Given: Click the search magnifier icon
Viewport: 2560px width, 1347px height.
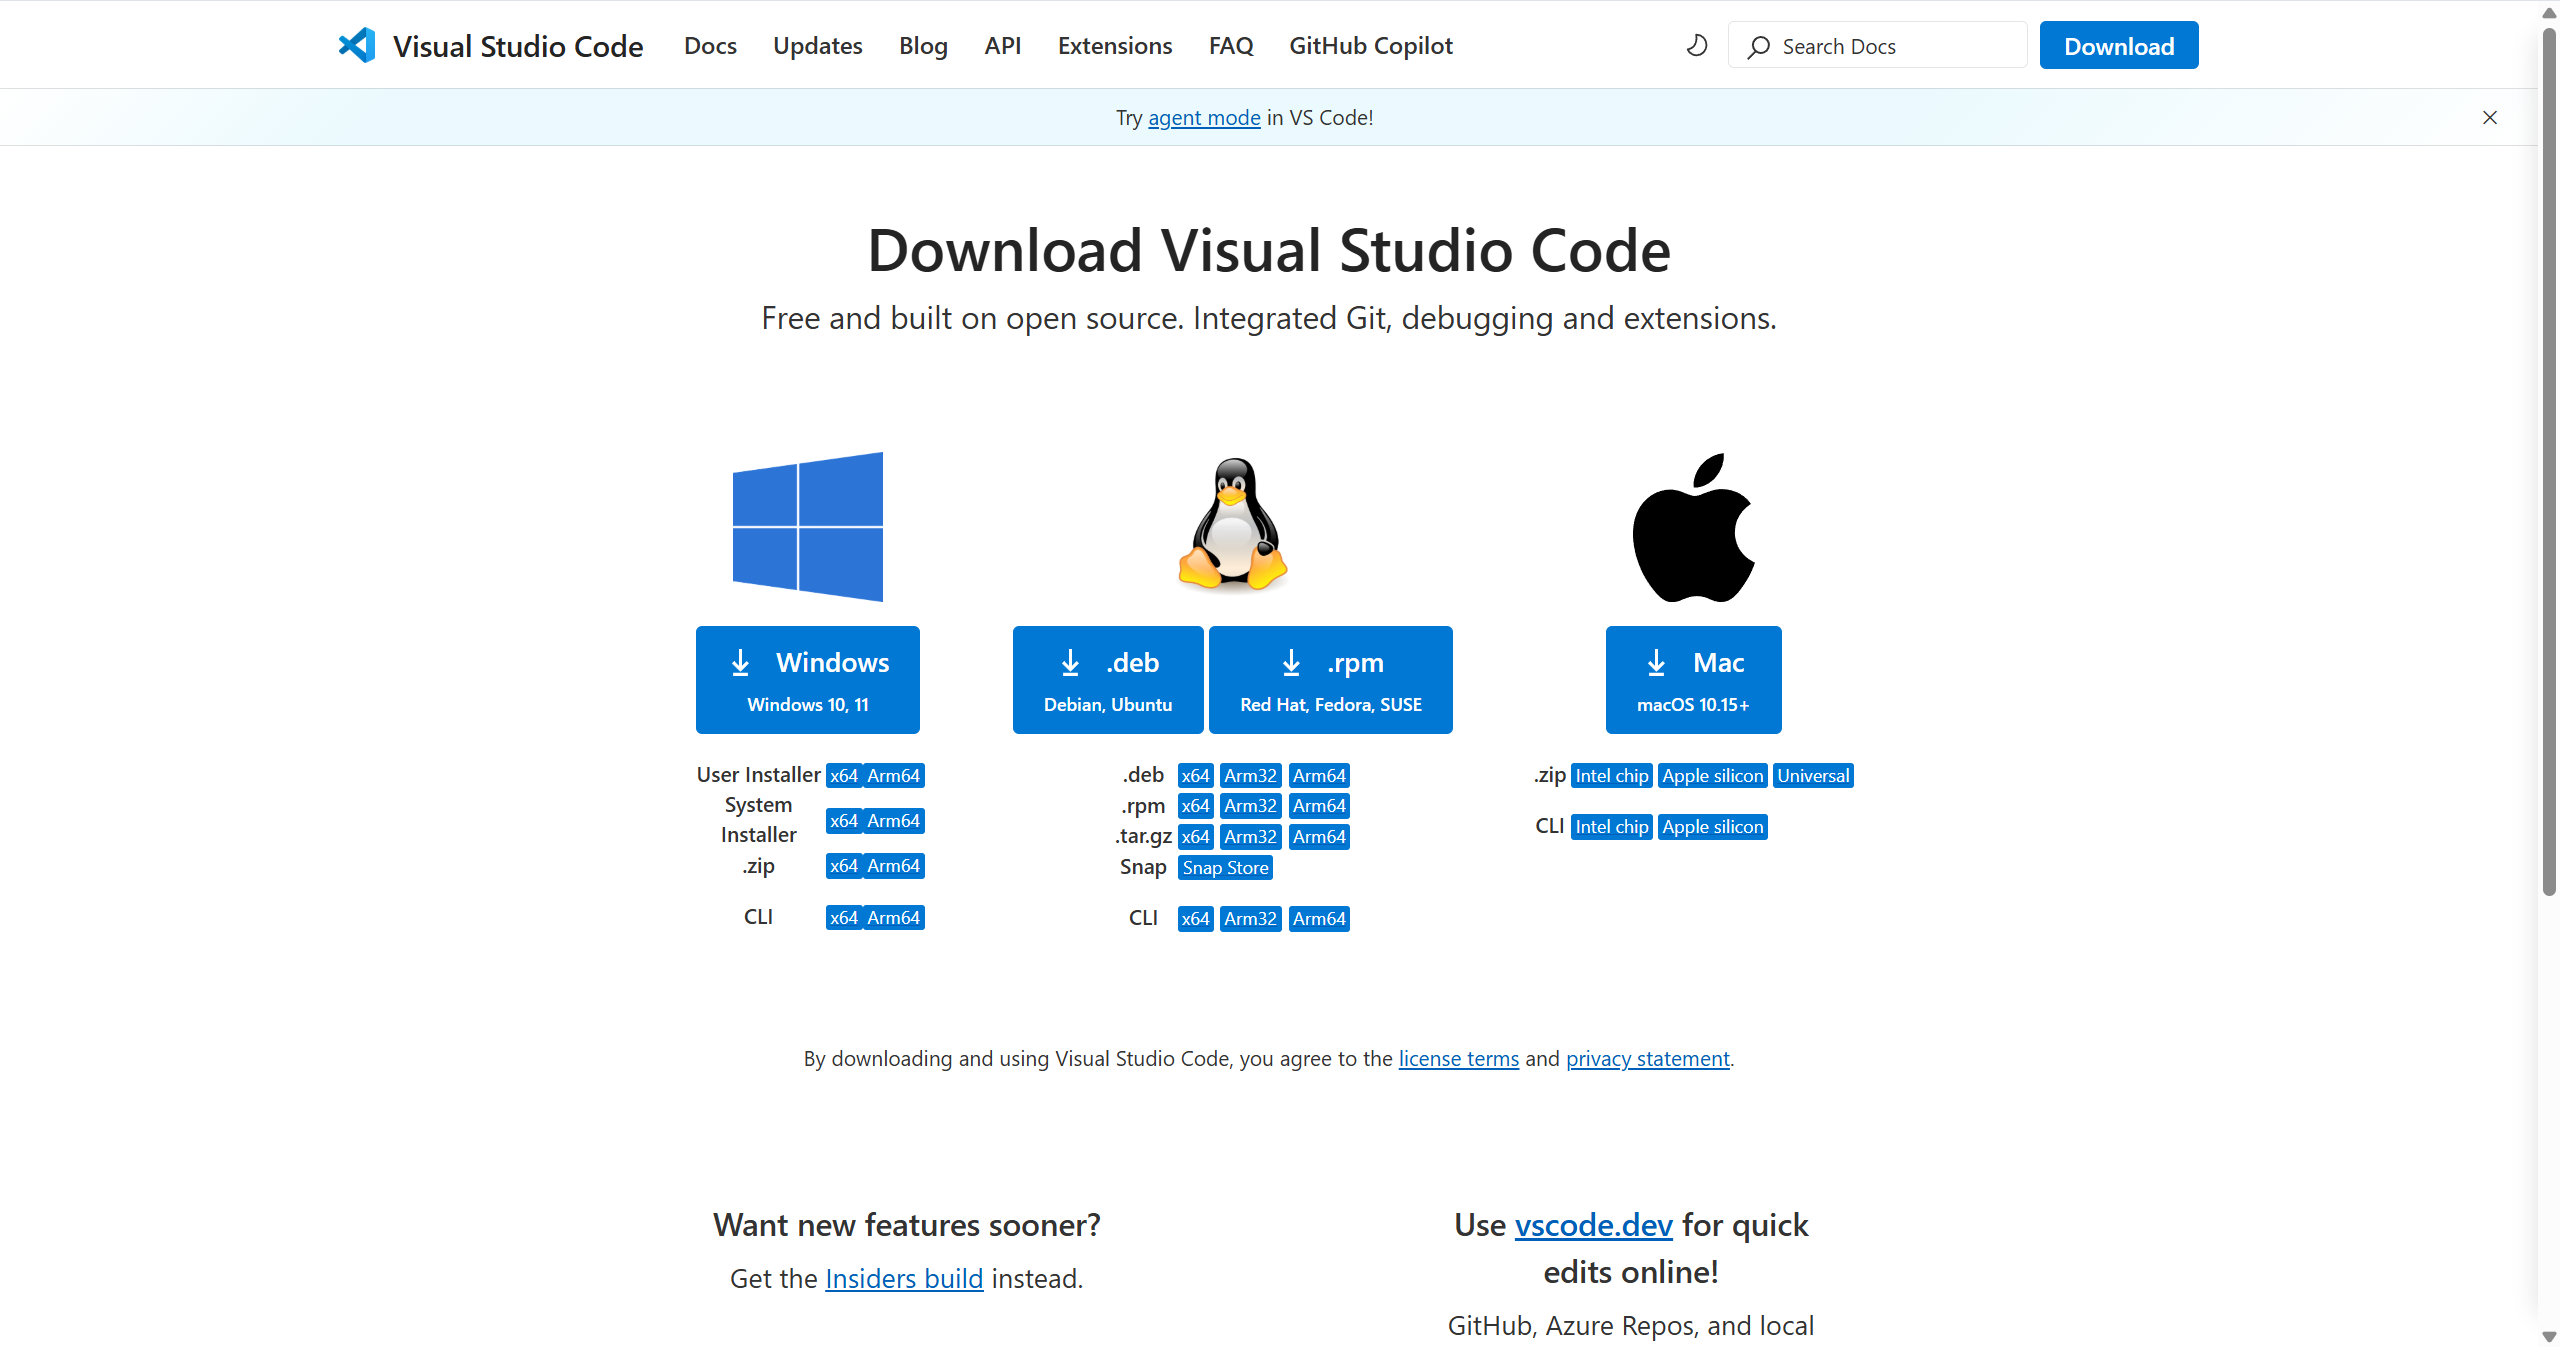Looking at the screenshot, I should [x=1759, y=47].
